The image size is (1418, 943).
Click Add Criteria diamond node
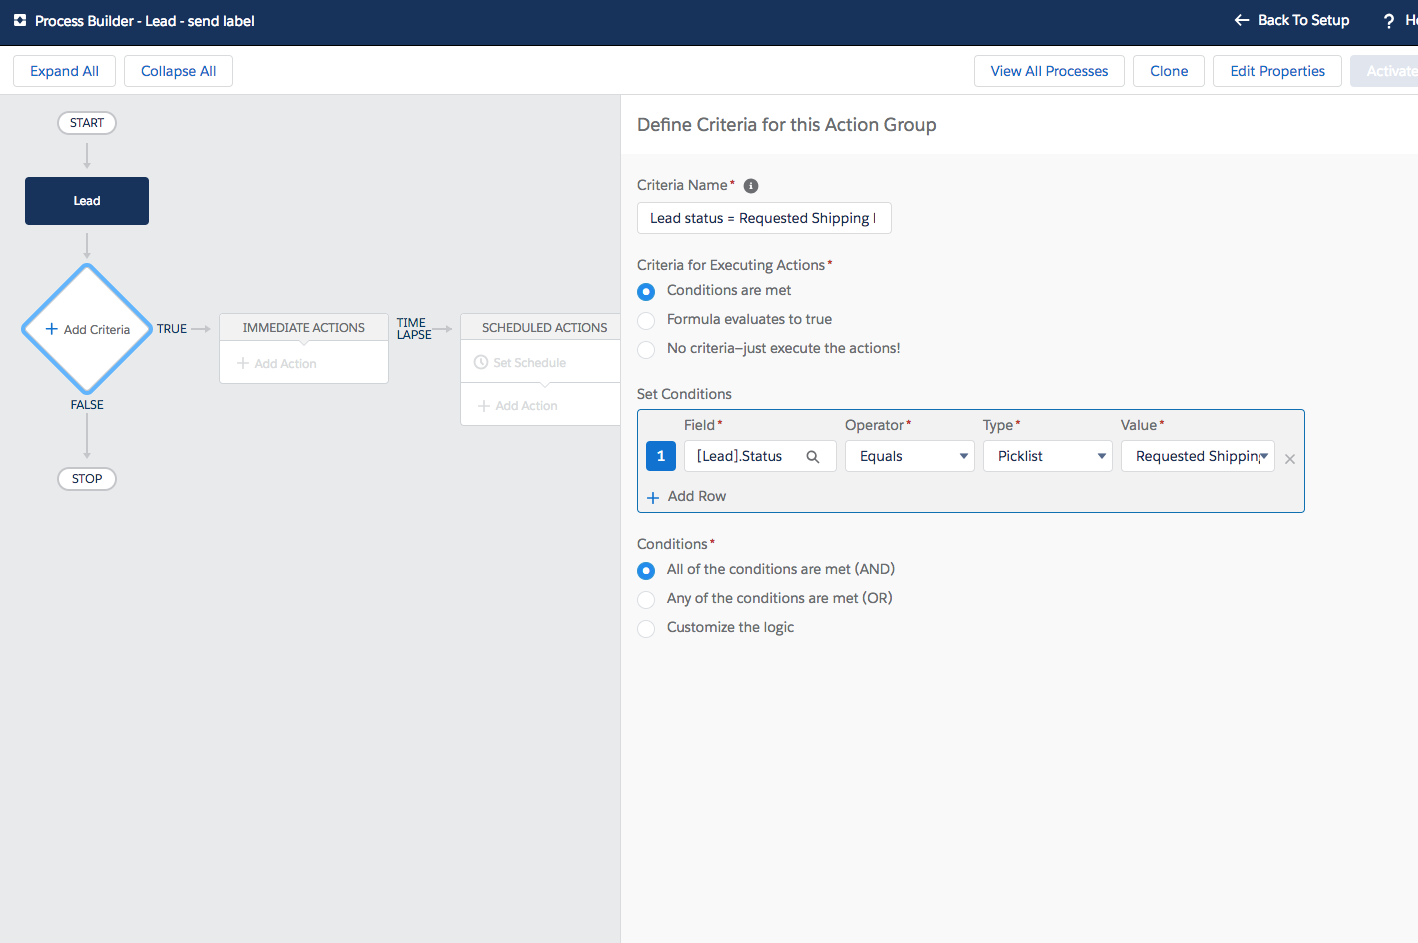tap(87, 329)
